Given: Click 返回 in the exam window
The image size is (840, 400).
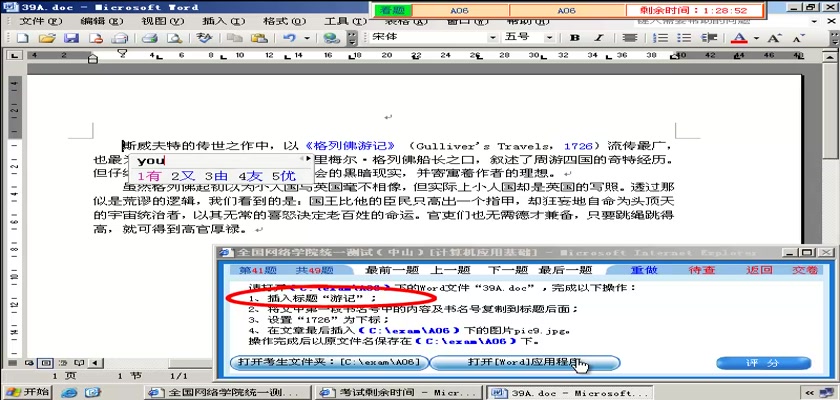Looking at the screenshot, I should pos(759,270).
